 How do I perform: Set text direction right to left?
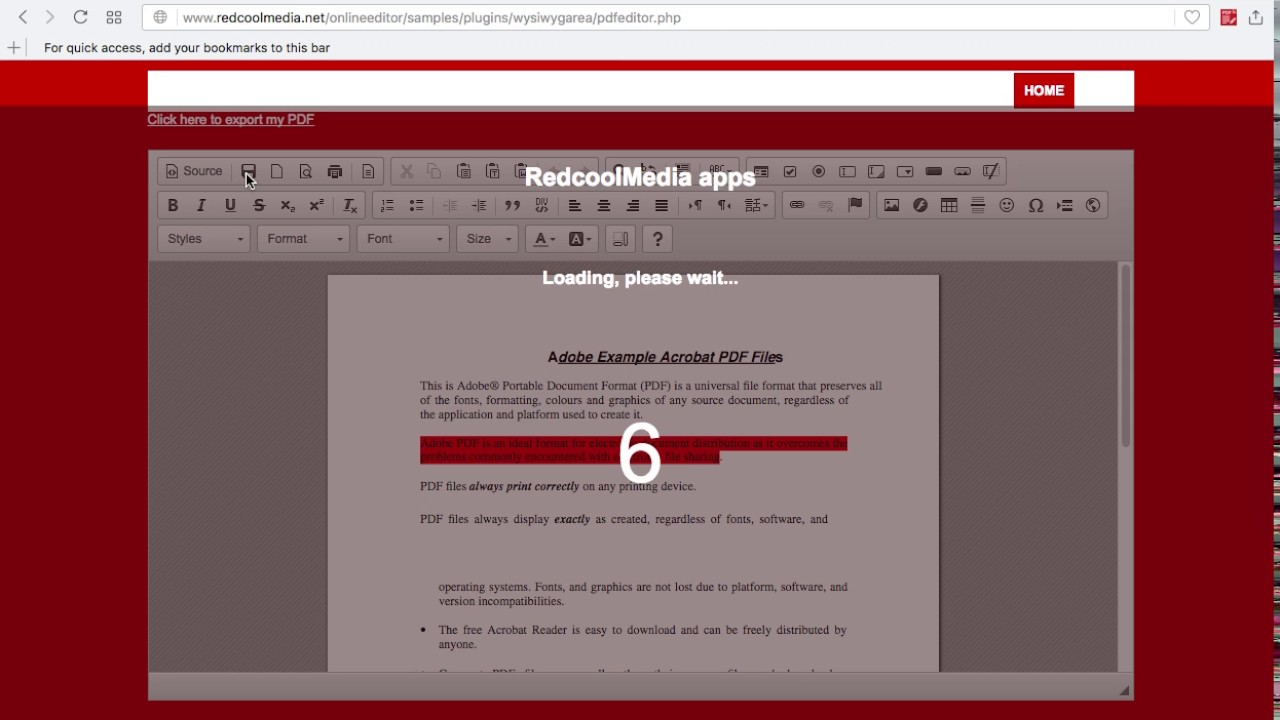(724, 205)
